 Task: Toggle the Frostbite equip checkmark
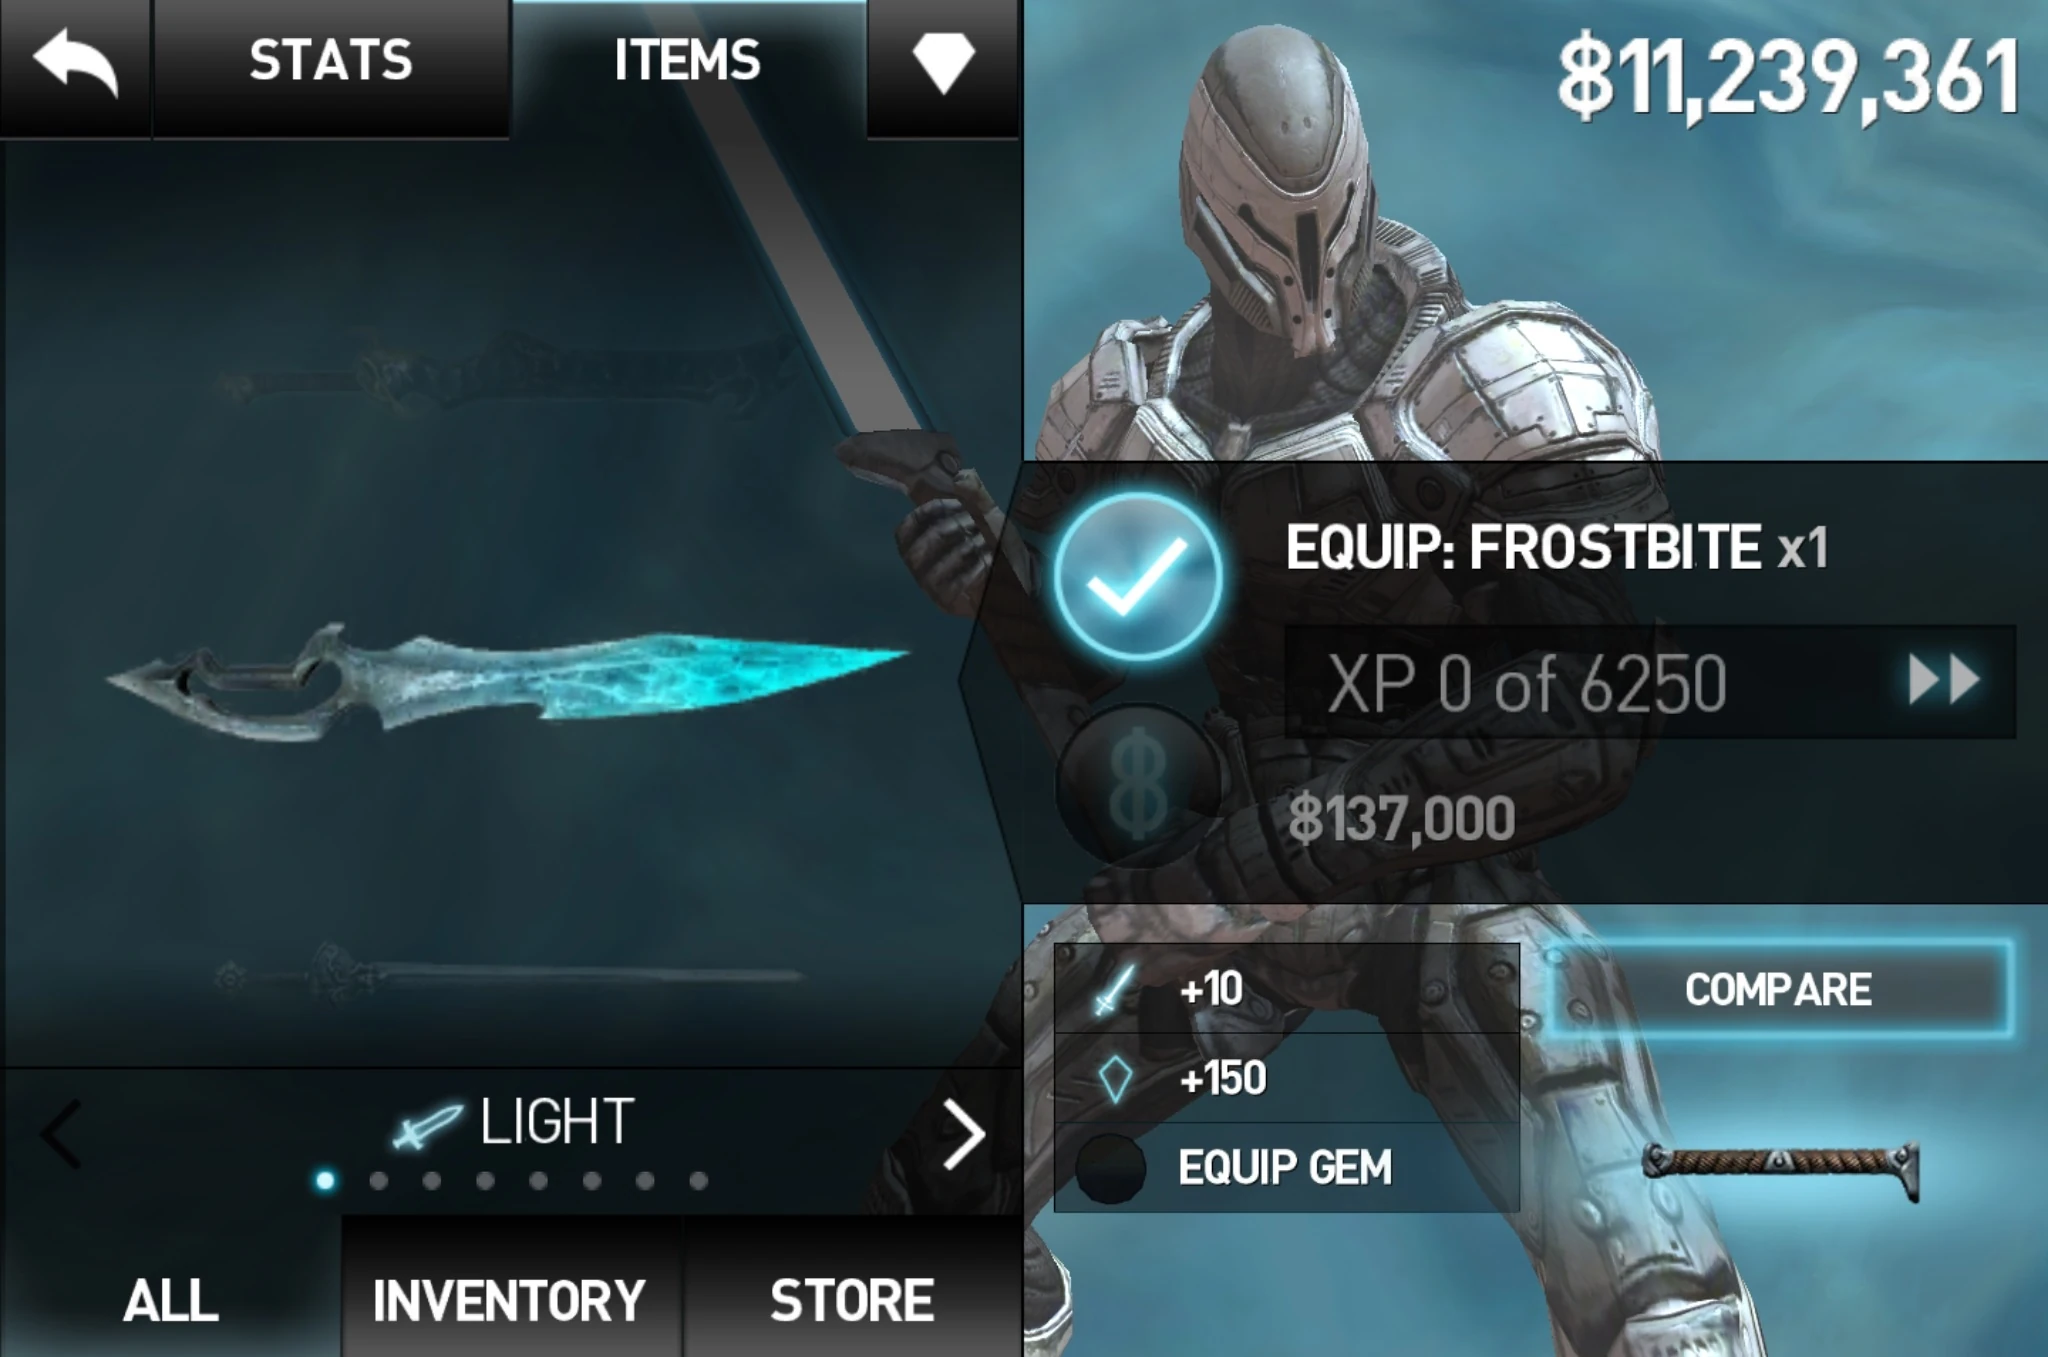[x=1138, y=576]
